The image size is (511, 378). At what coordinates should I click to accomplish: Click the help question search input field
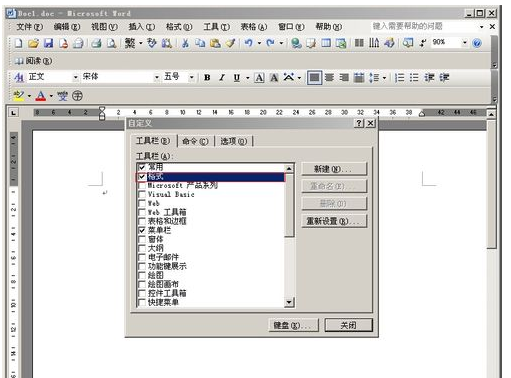[424, 26]
